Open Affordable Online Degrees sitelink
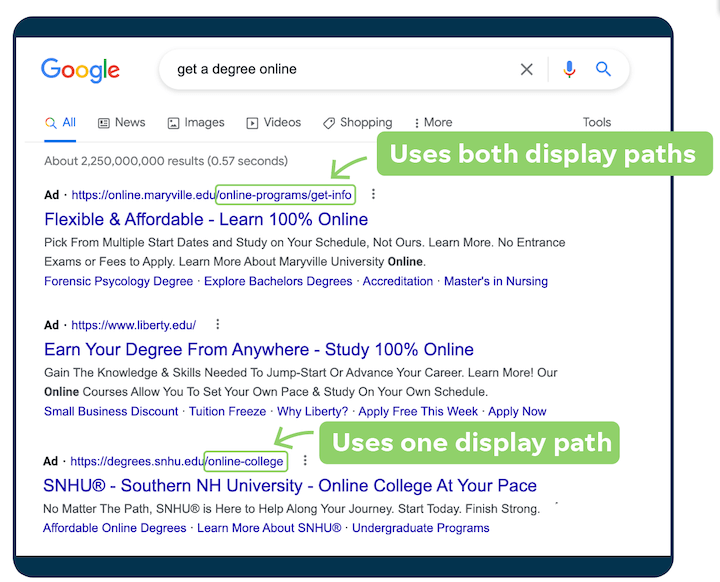Image resolution: width=720 pixels, height=582 pixels. (x=115, y=528)
